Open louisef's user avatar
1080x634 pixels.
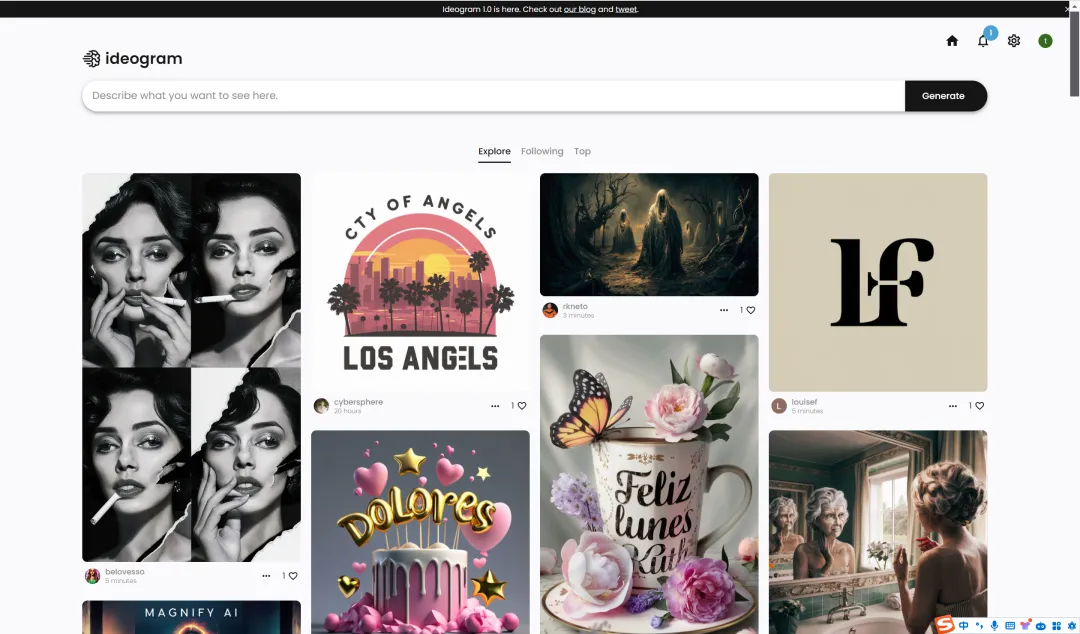point(779,406)
